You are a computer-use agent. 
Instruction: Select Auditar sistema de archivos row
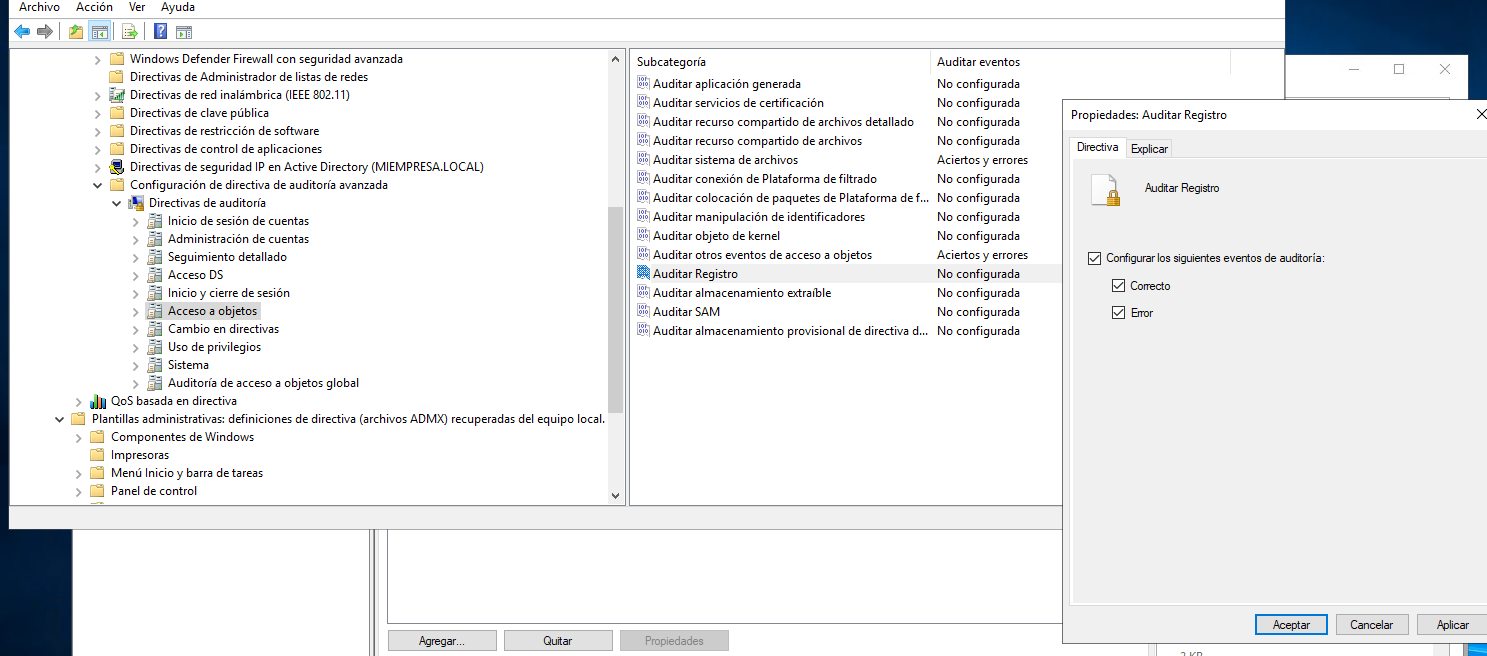[x=725, y=160]
